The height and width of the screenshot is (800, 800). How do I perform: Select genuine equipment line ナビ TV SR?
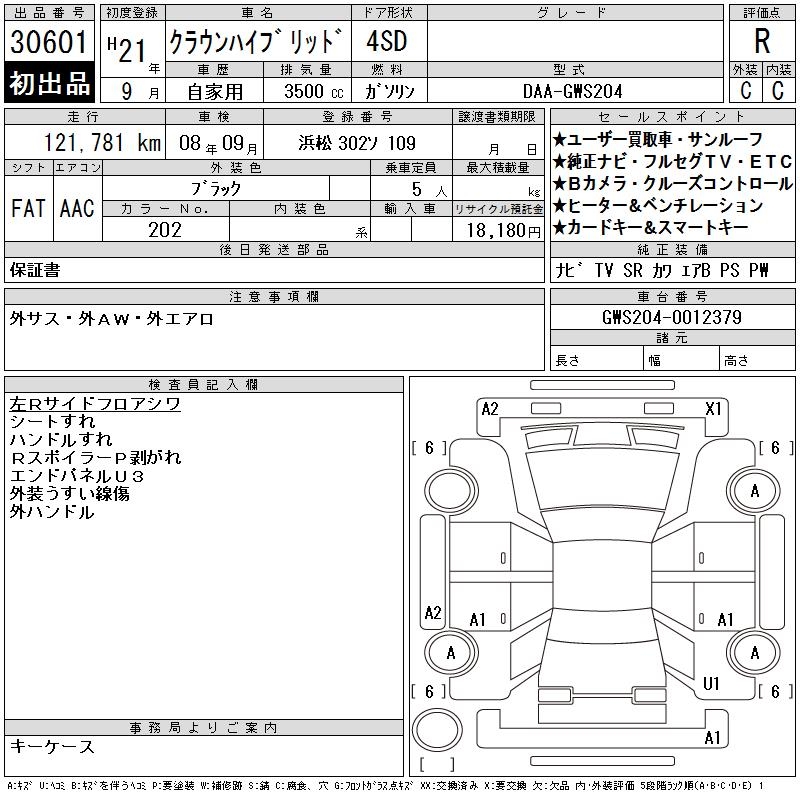[x=662, y=270]
